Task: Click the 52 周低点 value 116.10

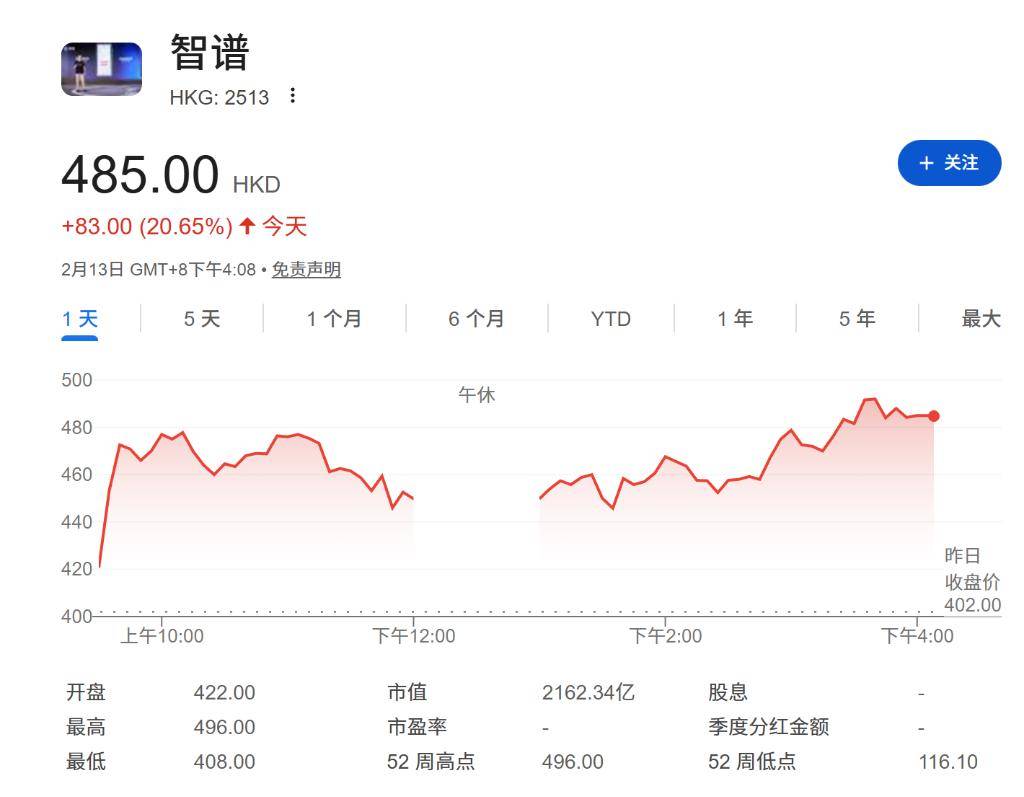Action: (947, 762)
